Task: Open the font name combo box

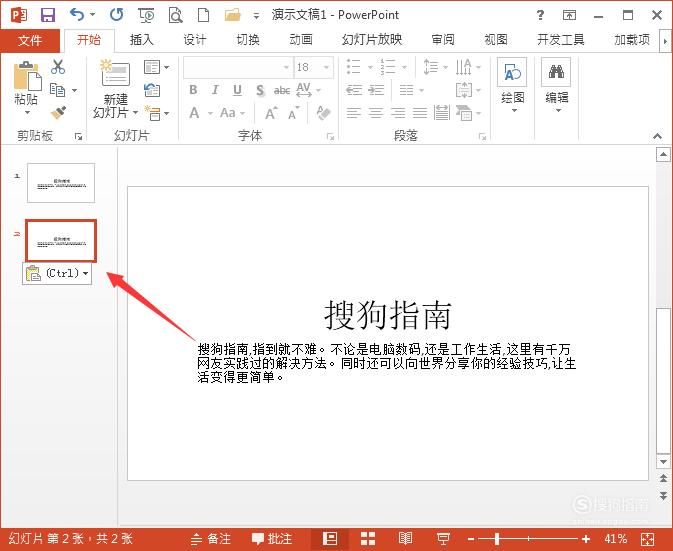Action: (238, 67)
